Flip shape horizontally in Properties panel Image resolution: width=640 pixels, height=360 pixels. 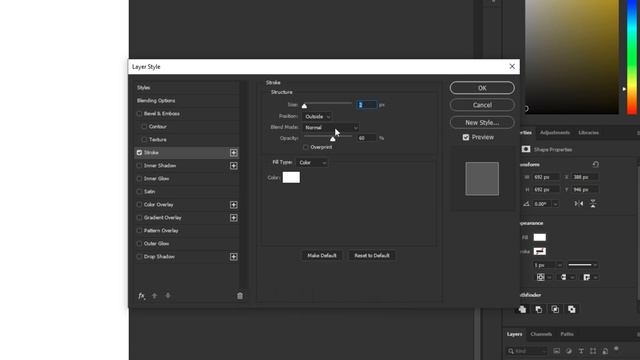point(579,203)
